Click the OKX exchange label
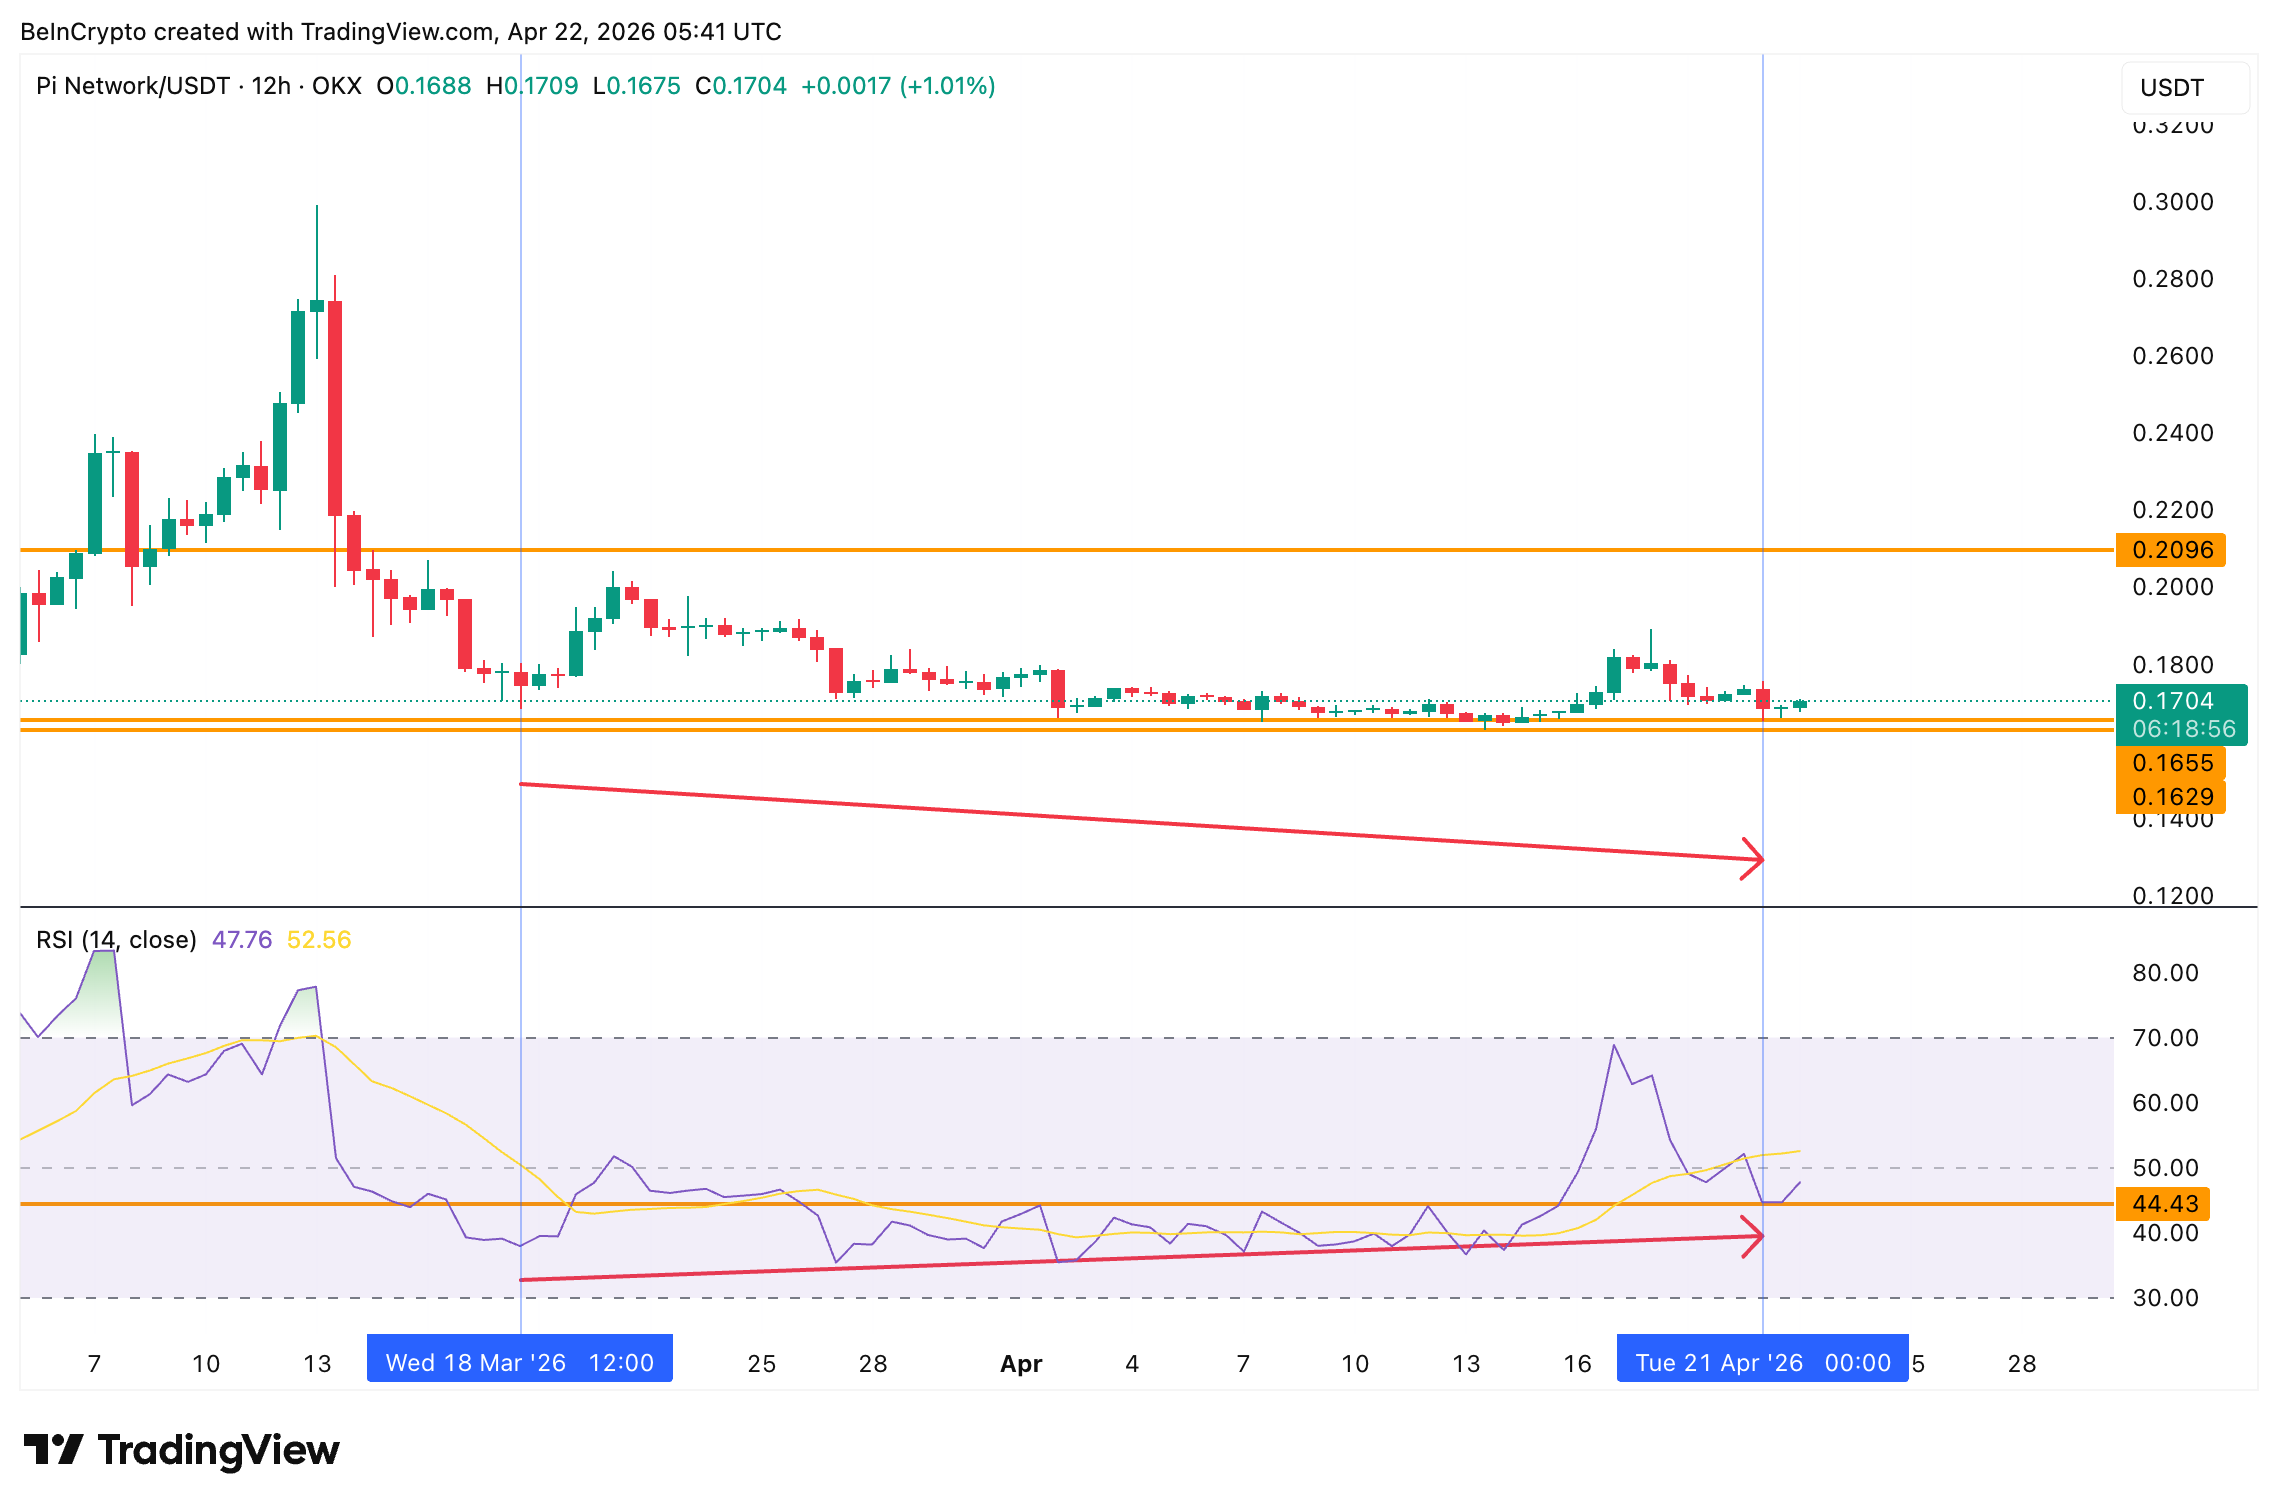 (x=341, y=86)
